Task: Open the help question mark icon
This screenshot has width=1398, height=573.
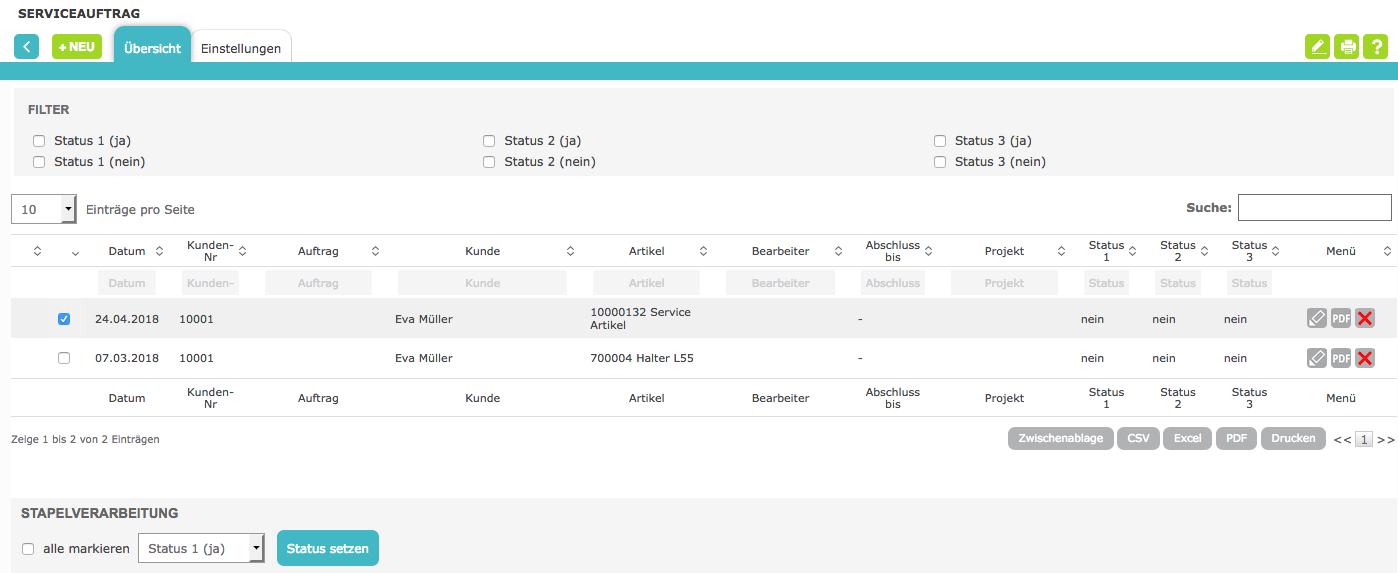Action: click(x=1375, y=47)
